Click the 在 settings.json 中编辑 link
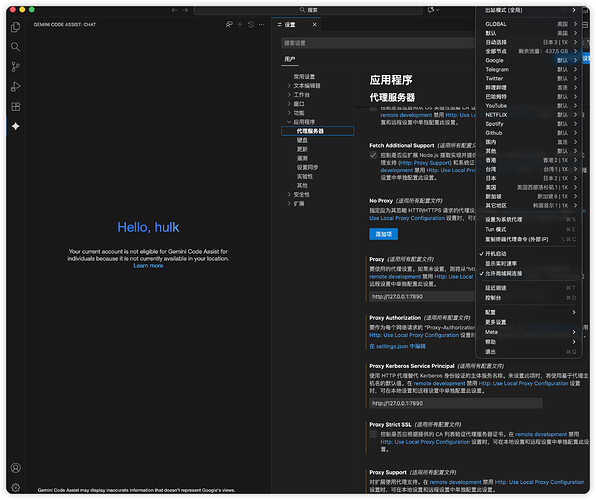 397,346
